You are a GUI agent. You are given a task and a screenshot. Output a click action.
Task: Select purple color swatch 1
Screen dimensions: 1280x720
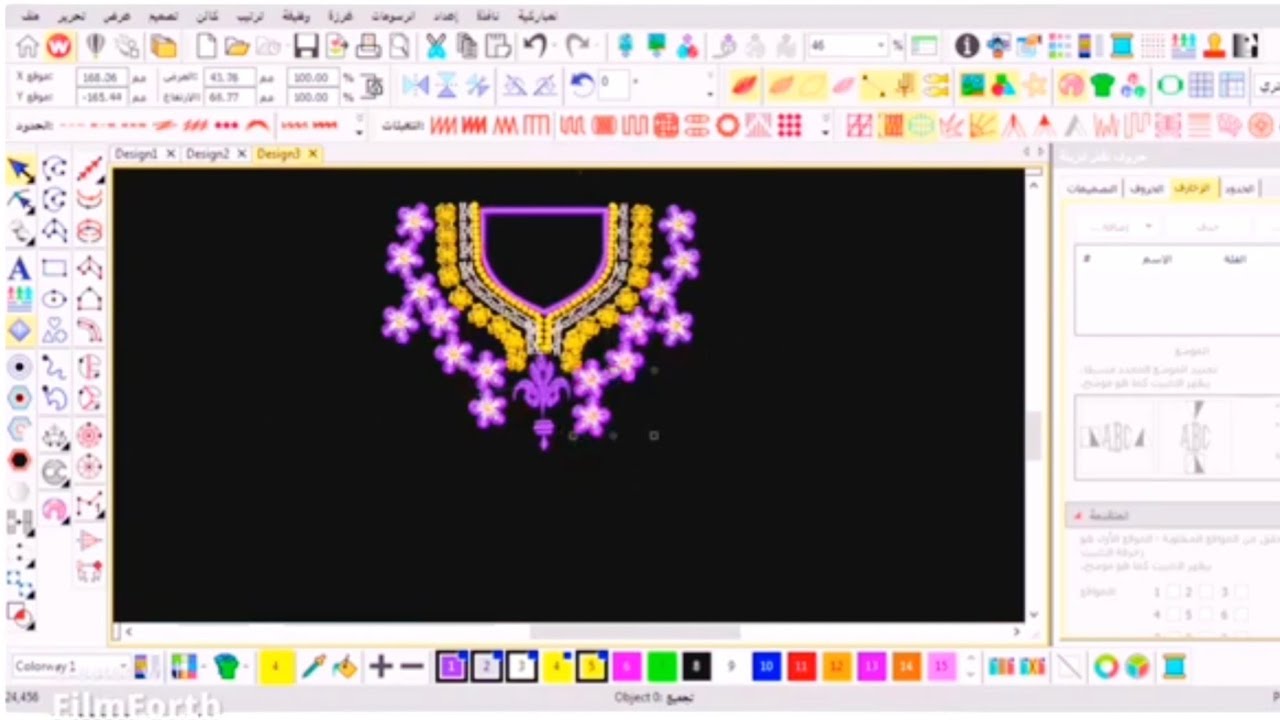452,666
